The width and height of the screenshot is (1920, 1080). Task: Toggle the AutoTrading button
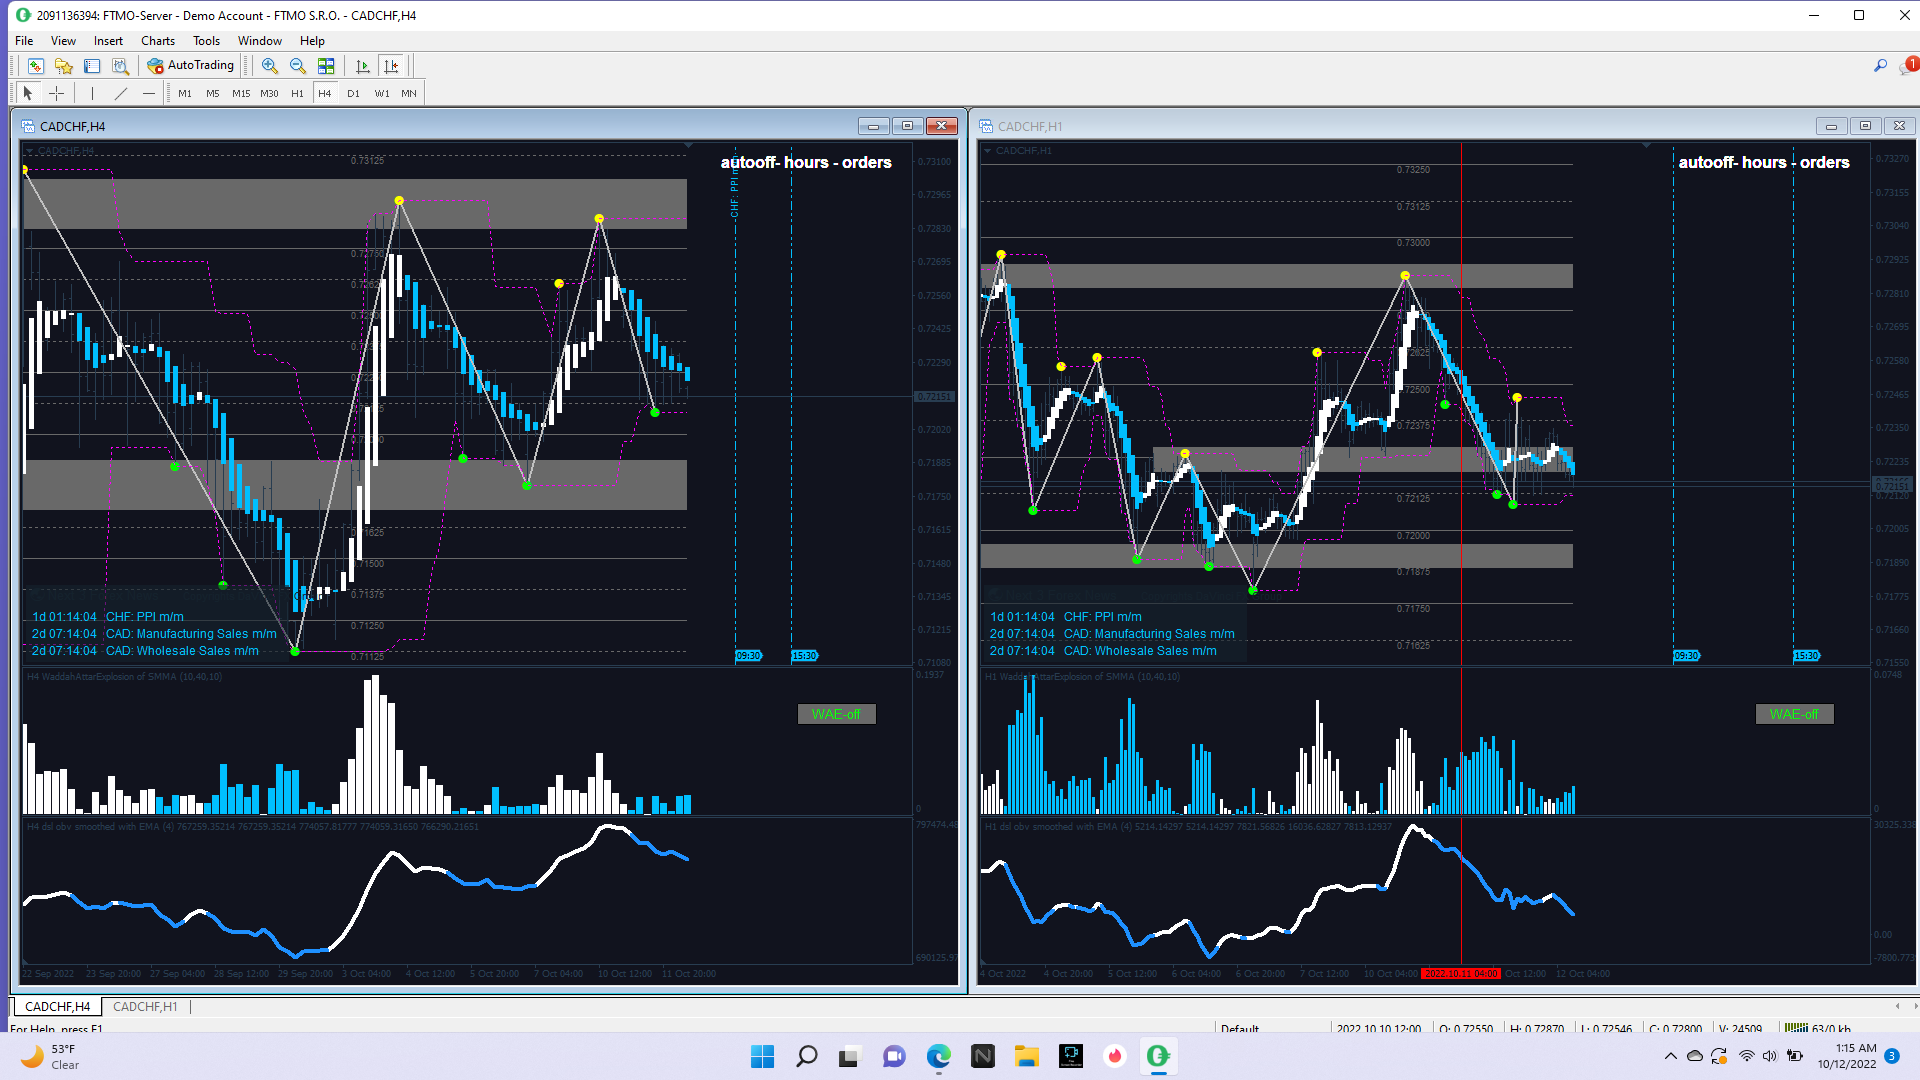(191, 66)
